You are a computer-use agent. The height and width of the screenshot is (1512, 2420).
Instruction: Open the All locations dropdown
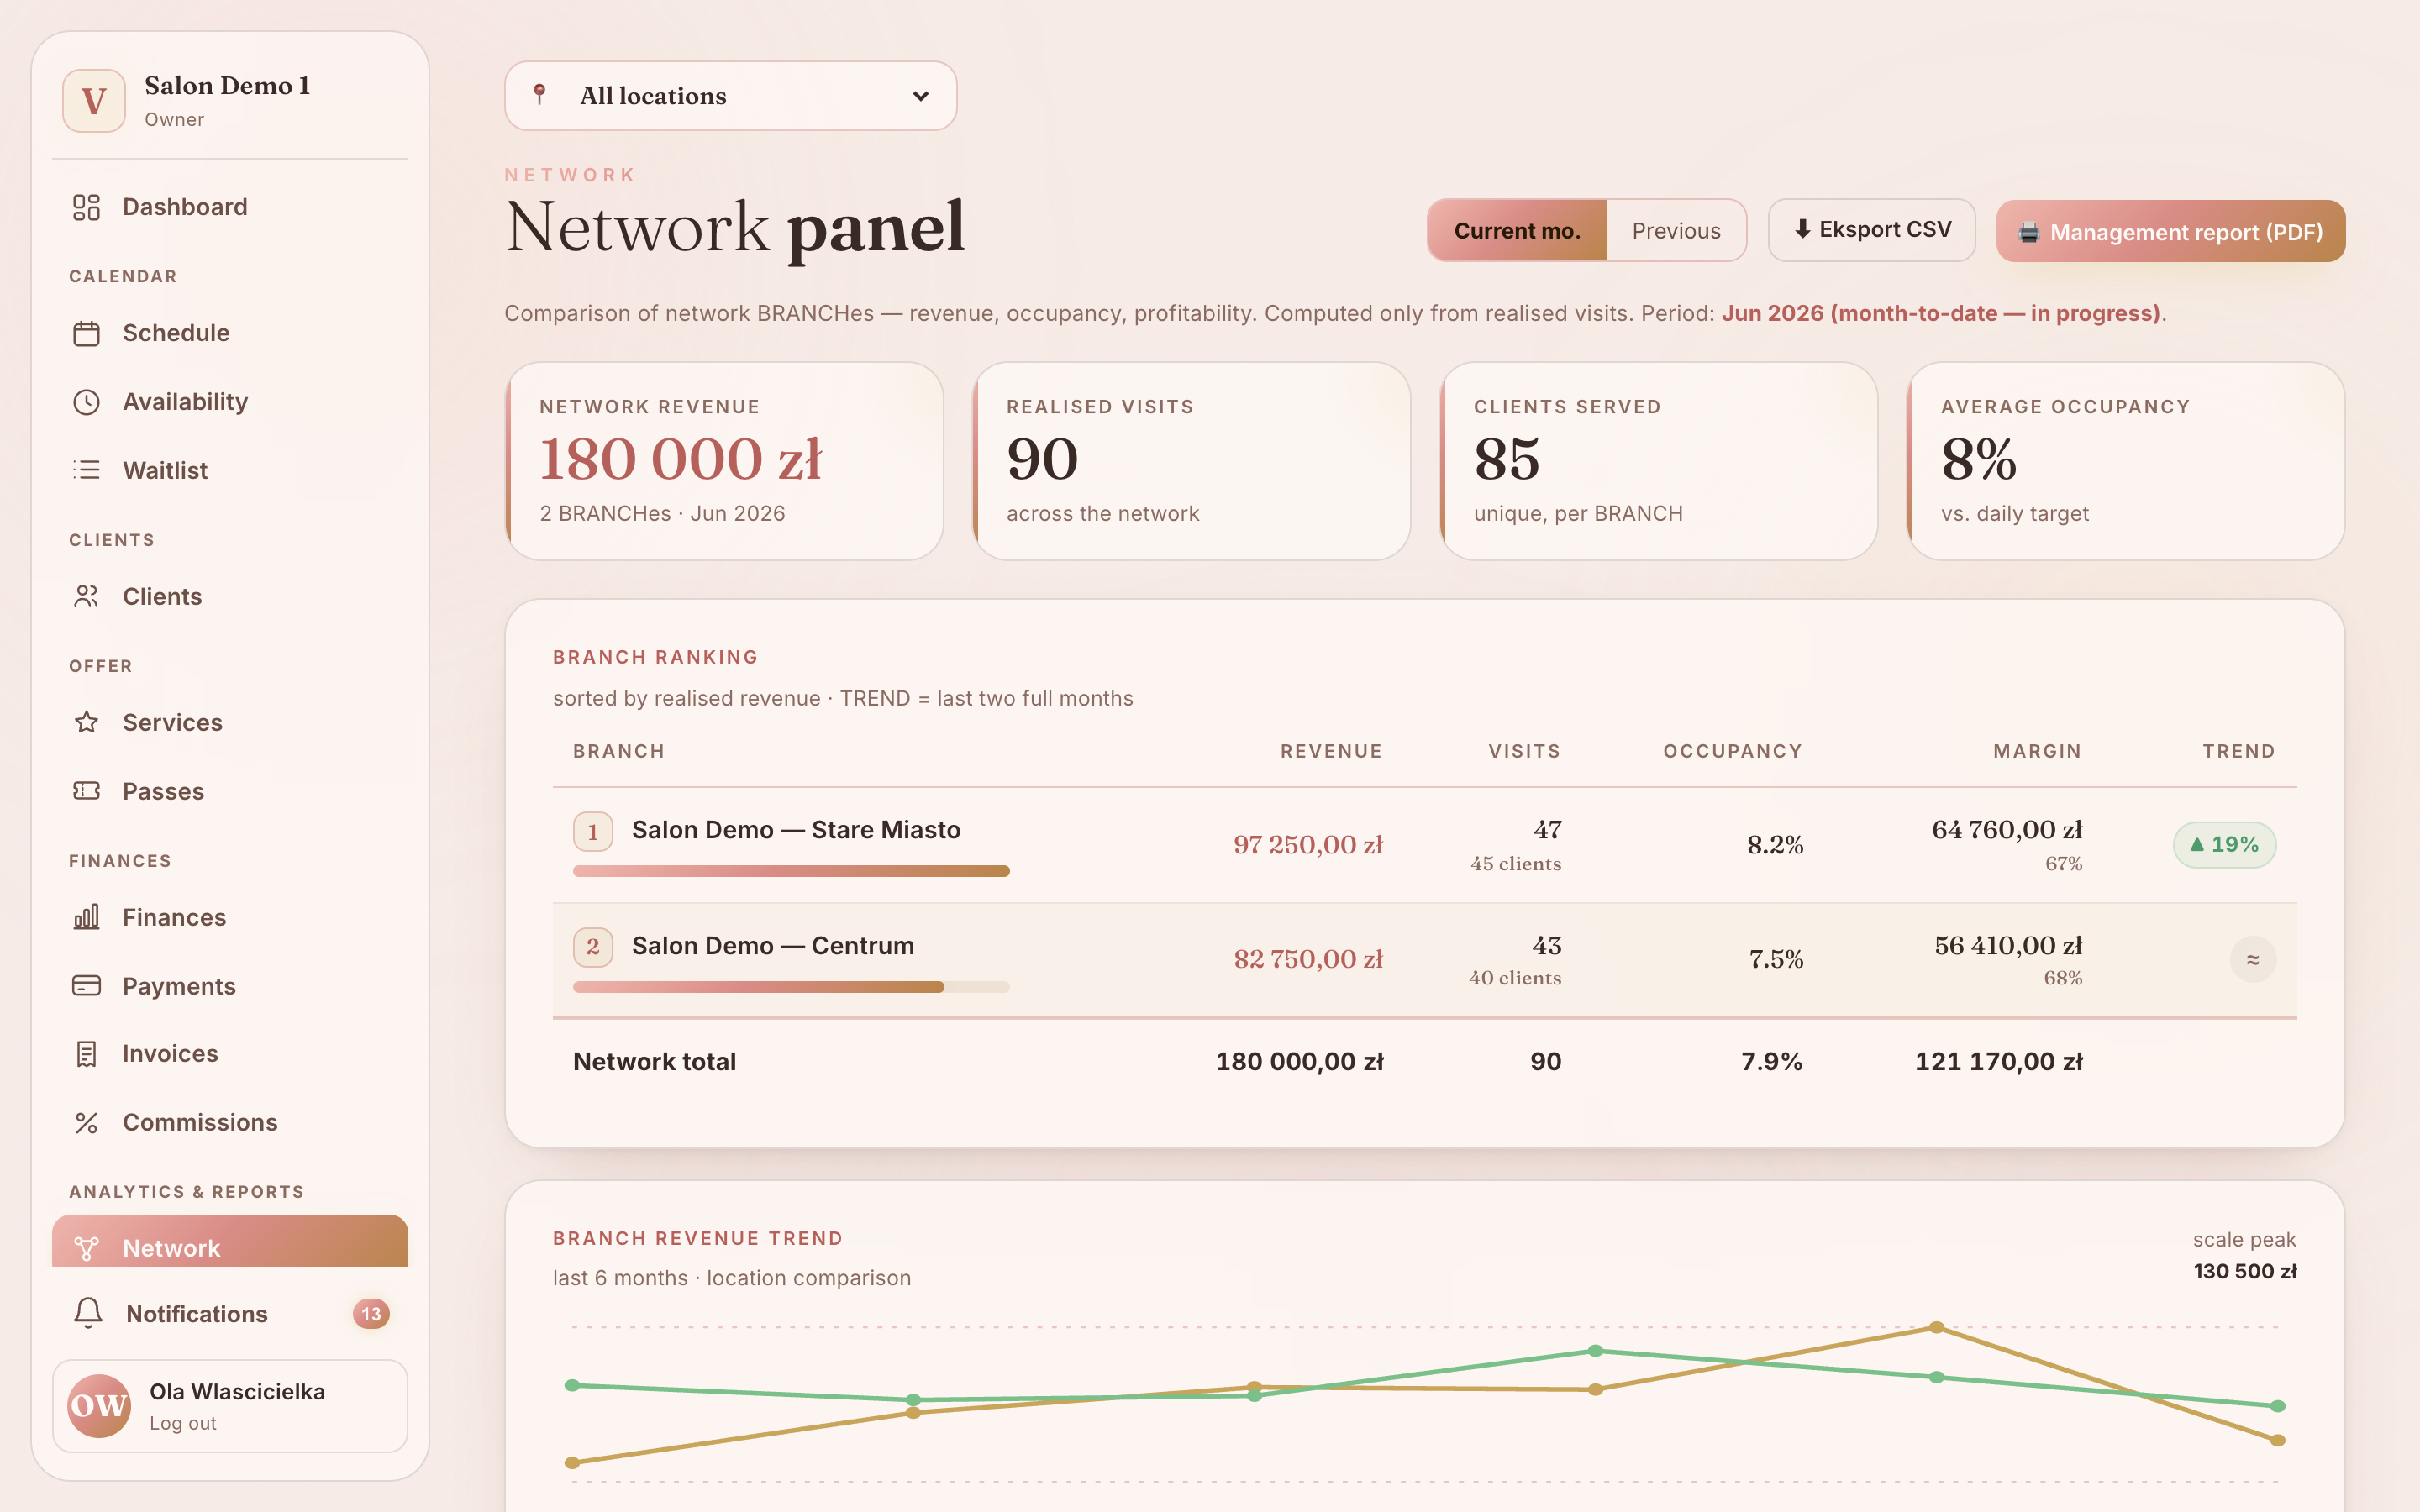pos(730,96)
